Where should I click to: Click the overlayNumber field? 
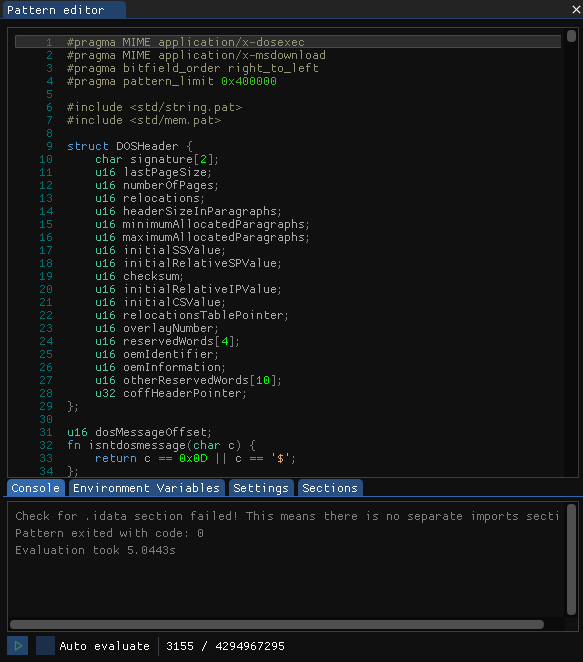tap(157, 328)
